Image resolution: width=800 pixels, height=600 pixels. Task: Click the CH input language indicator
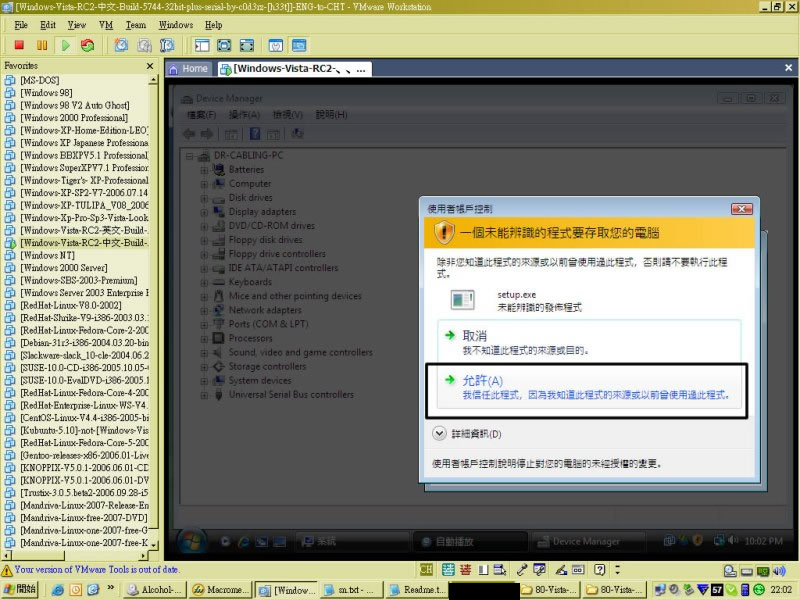tap(426, 569)
